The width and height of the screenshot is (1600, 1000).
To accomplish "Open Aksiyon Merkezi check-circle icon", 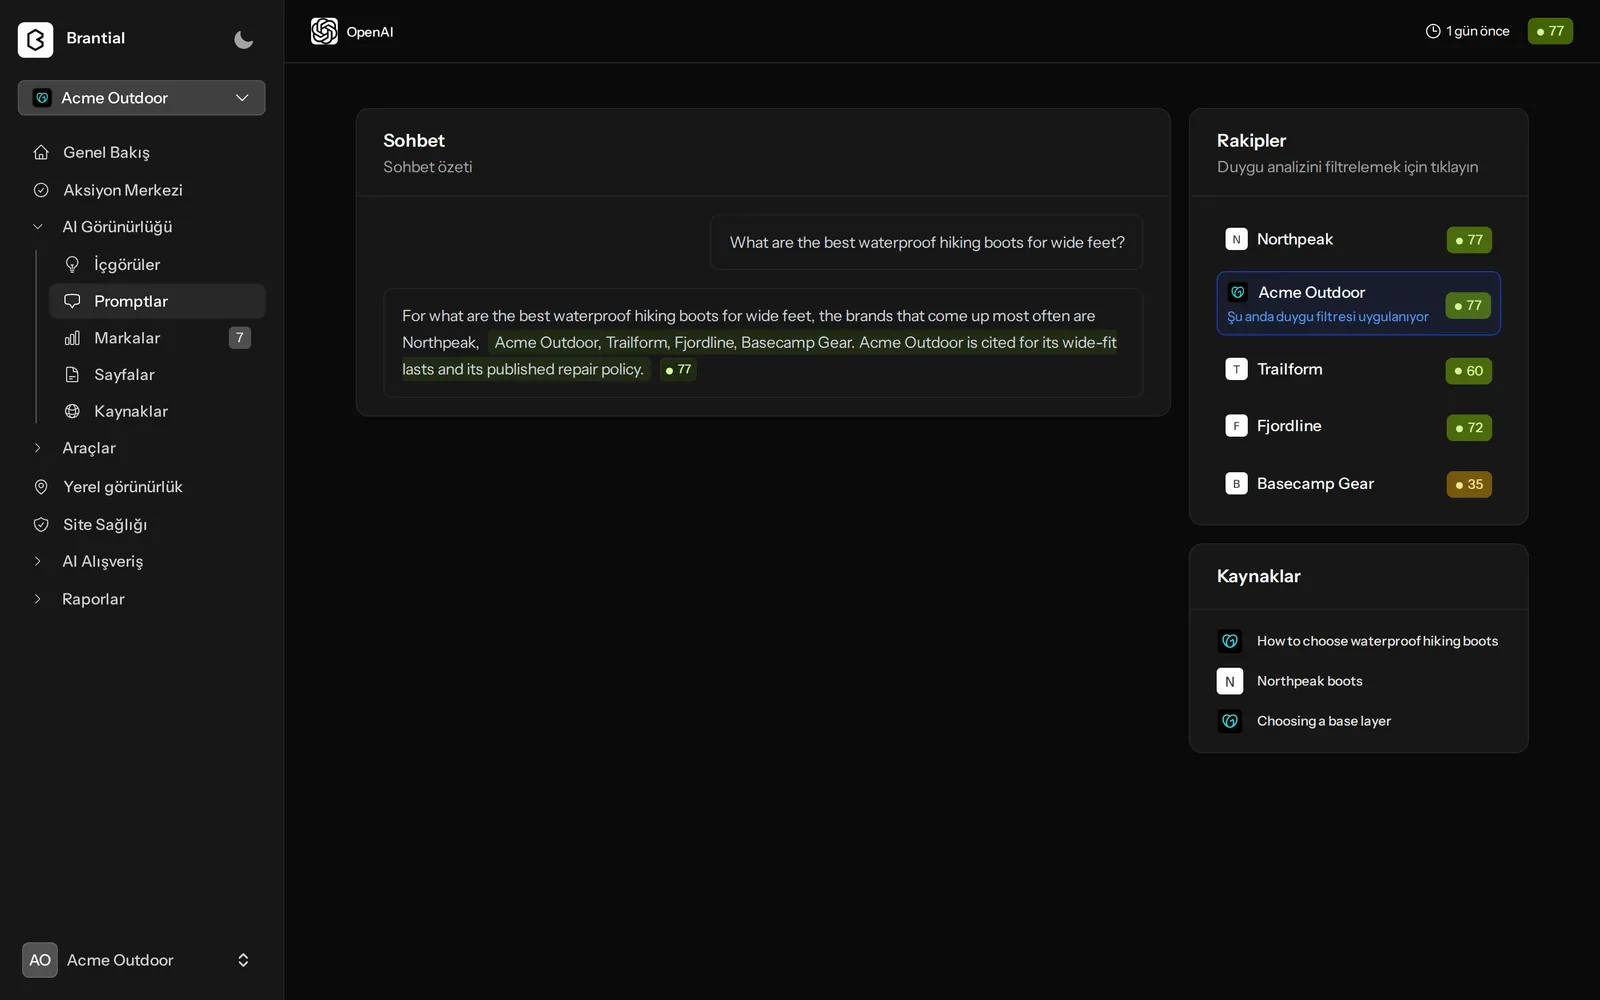I will tap(41, 190).
